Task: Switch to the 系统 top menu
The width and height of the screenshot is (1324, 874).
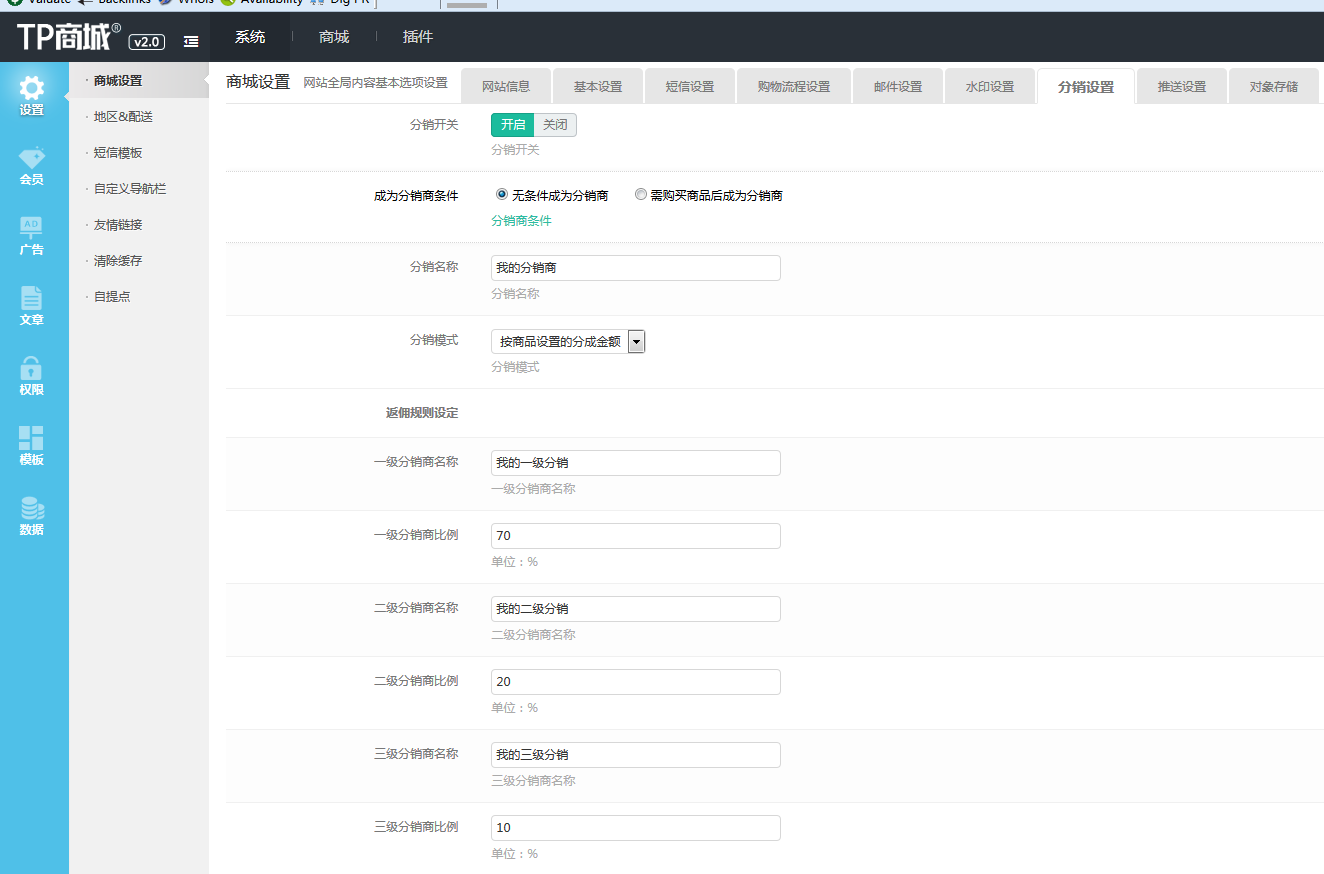Action: 250,37
